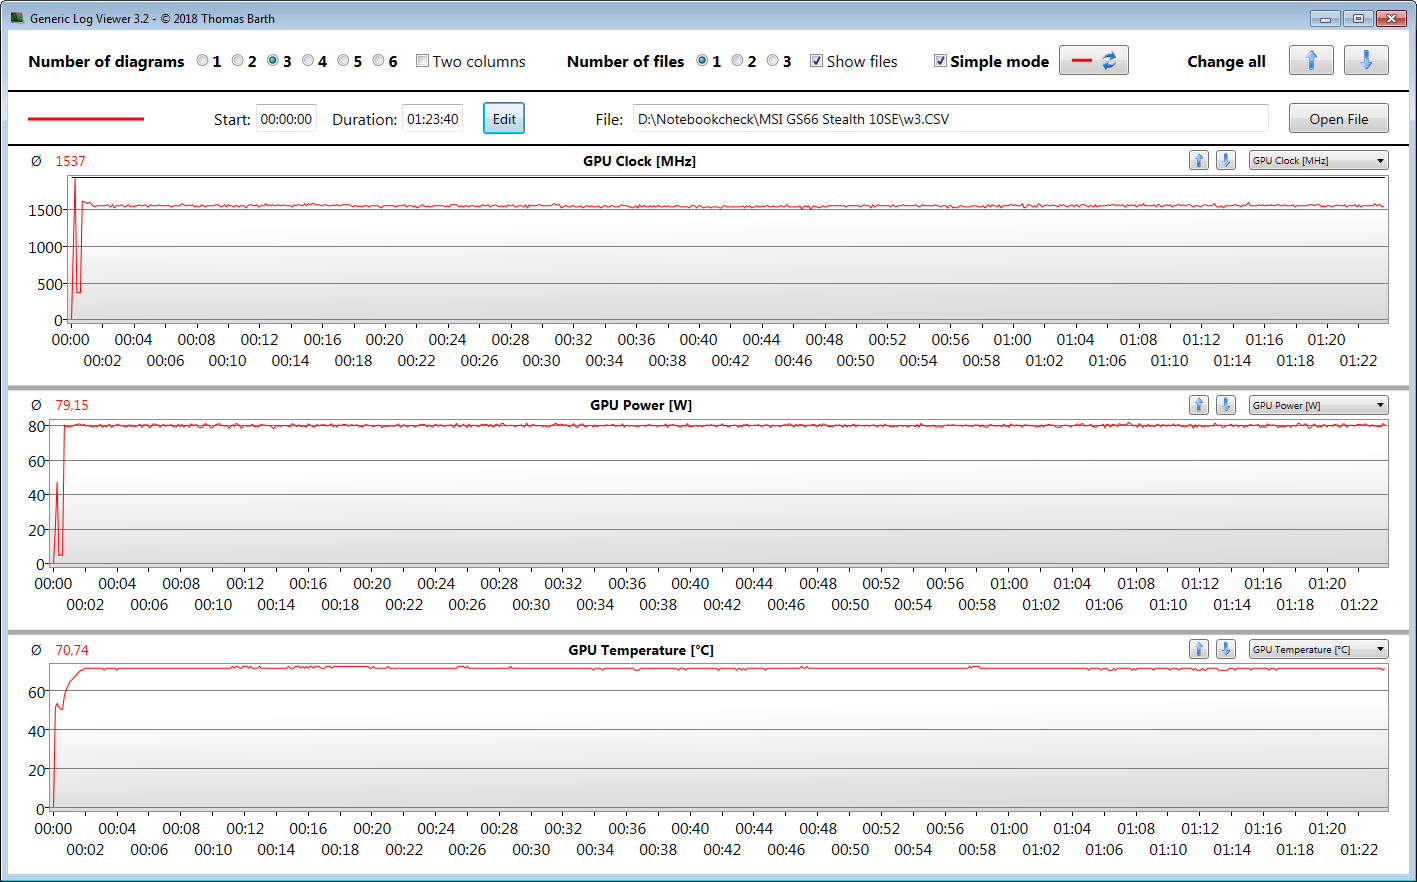Enable the Two columns checkbox
The height and width of the screenshot is (882, 1417).
[x=423, y=61]
